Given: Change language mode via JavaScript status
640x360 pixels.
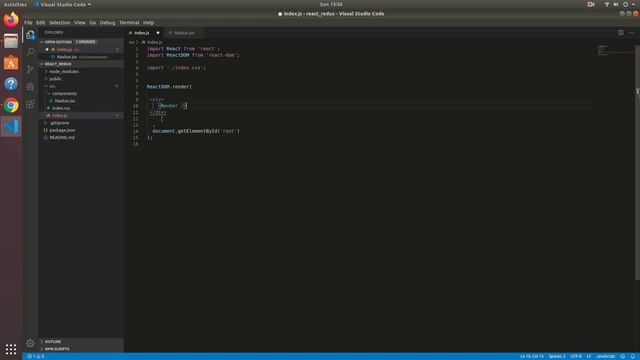Looking at the screenshot, I should 605,356.
